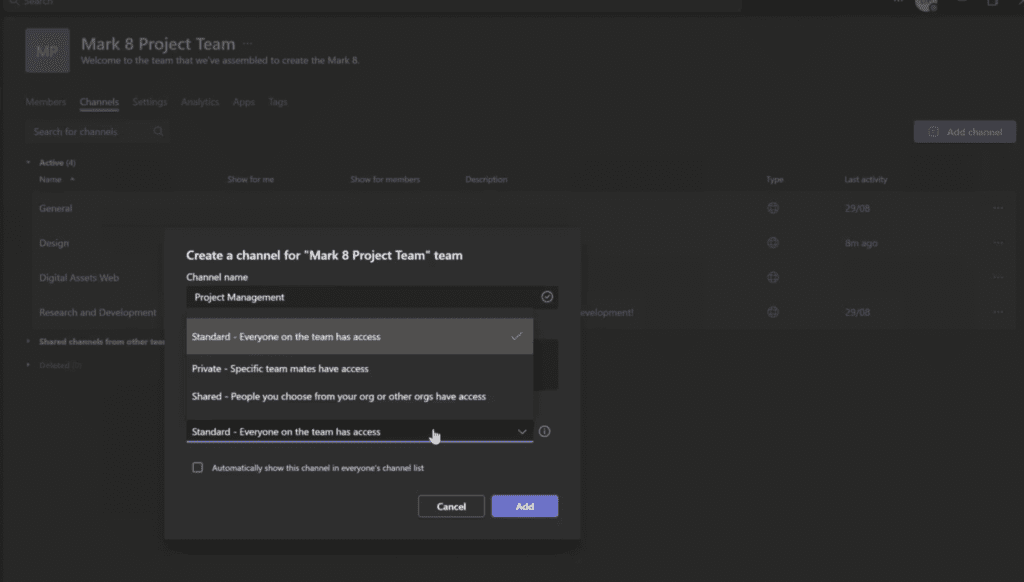Image resolution: width=1024 pixels, height=582 pixels.
Task: Open the Tags tab
Action: coord(278,102)
